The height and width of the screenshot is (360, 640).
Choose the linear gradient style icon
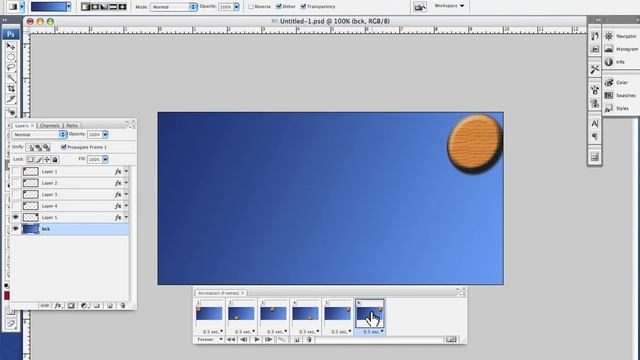pyautogui.click(x=85, y=7)
